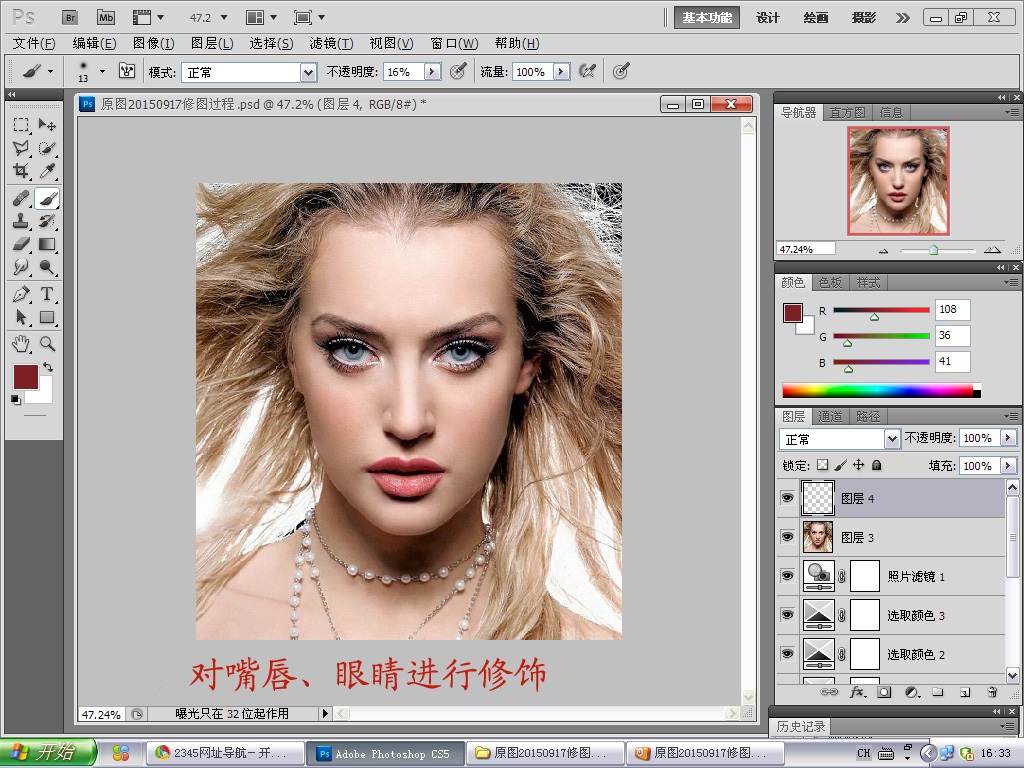
Task: Click the Eyedropper tool
Action: [x=47, y=172]
